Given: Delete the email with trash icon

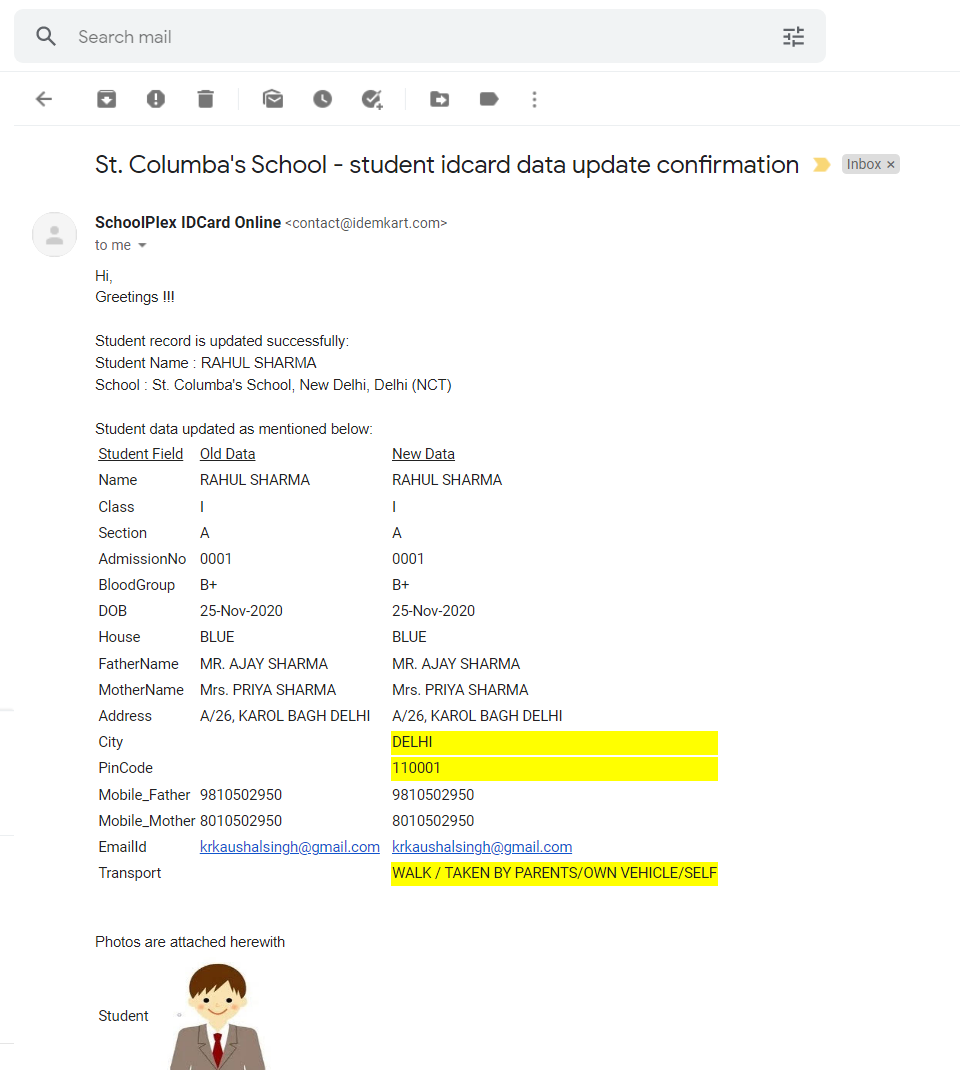Looking at the screenshot, I should coord(205,99).
